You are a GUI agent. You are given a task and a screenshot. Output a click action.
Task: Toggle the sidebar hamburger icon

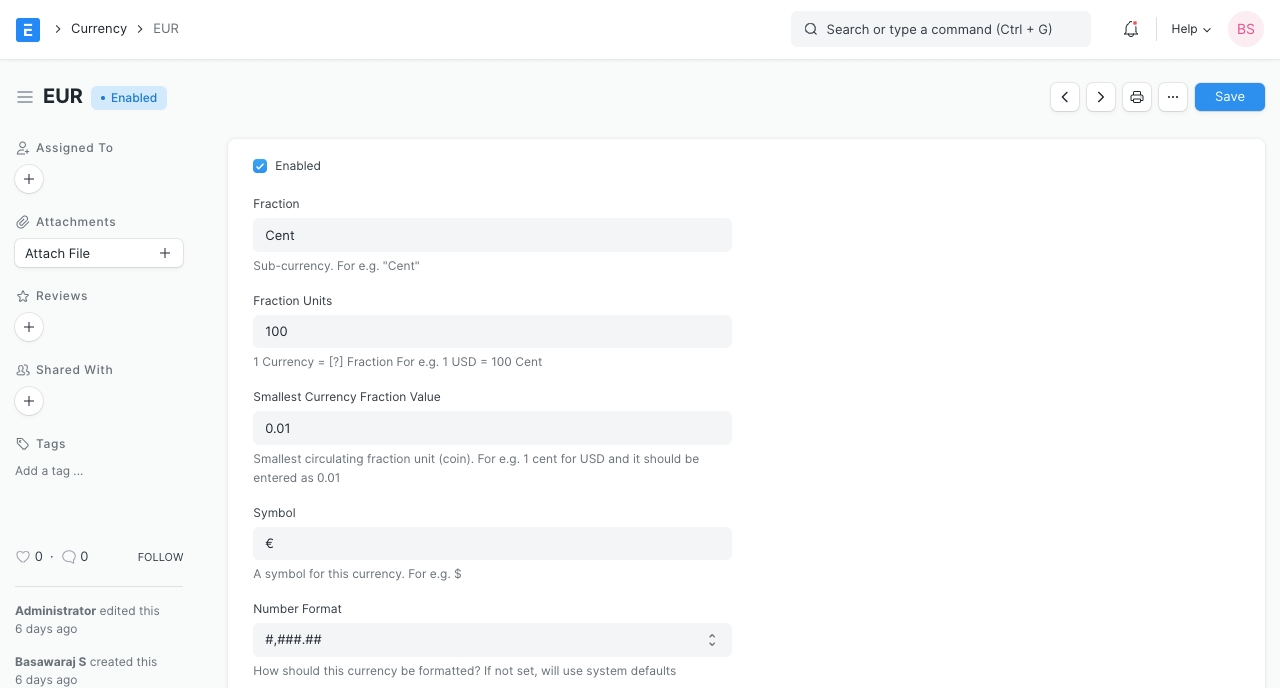(x=25, y=97)
